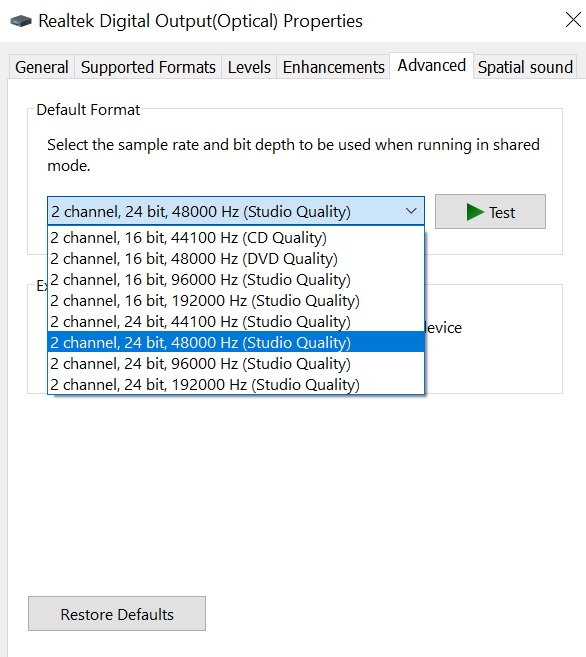Image resolution: width=586 pixels, height=657 pixels.
Task: Click the Restore Defaults button
Action: tap(117, 614)
